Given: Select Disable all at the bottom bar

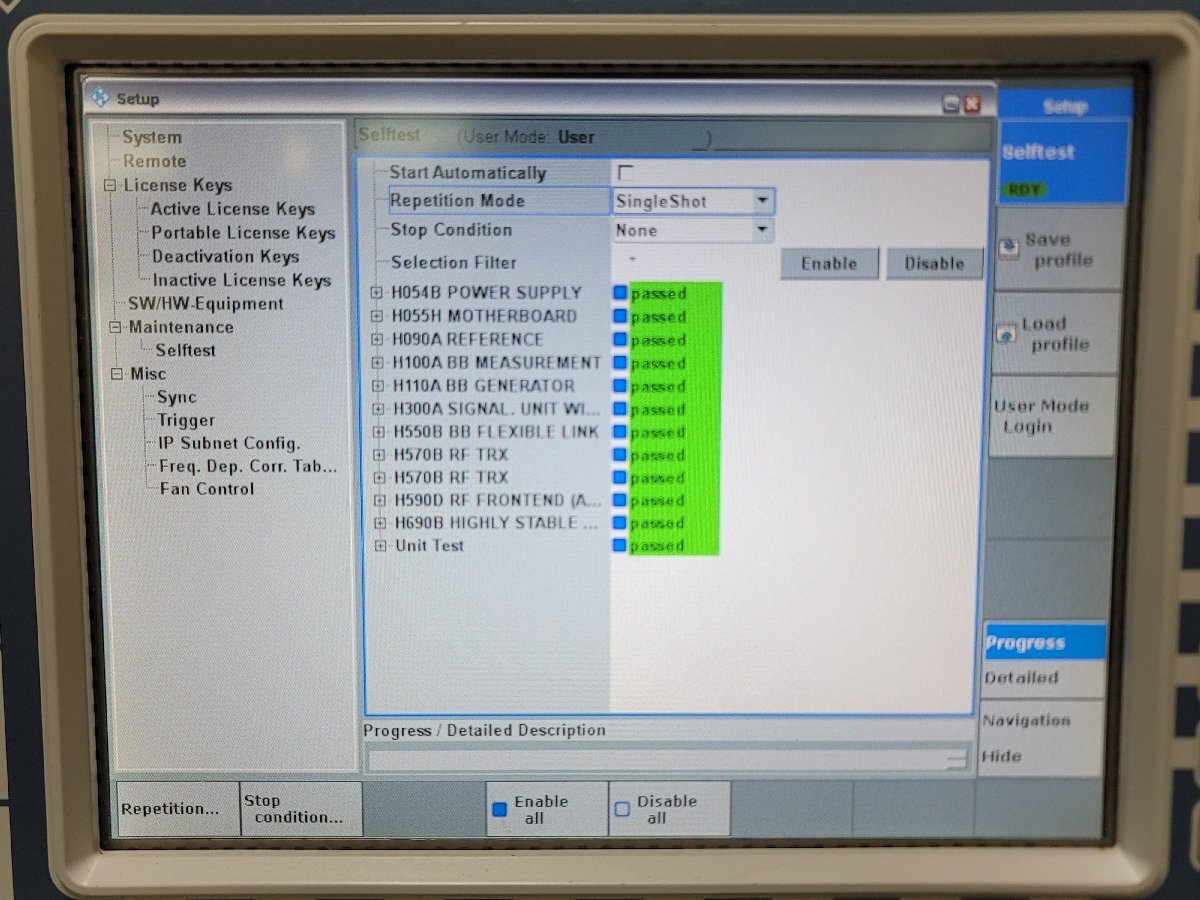Looking at the screenshot, I should 660,808.
